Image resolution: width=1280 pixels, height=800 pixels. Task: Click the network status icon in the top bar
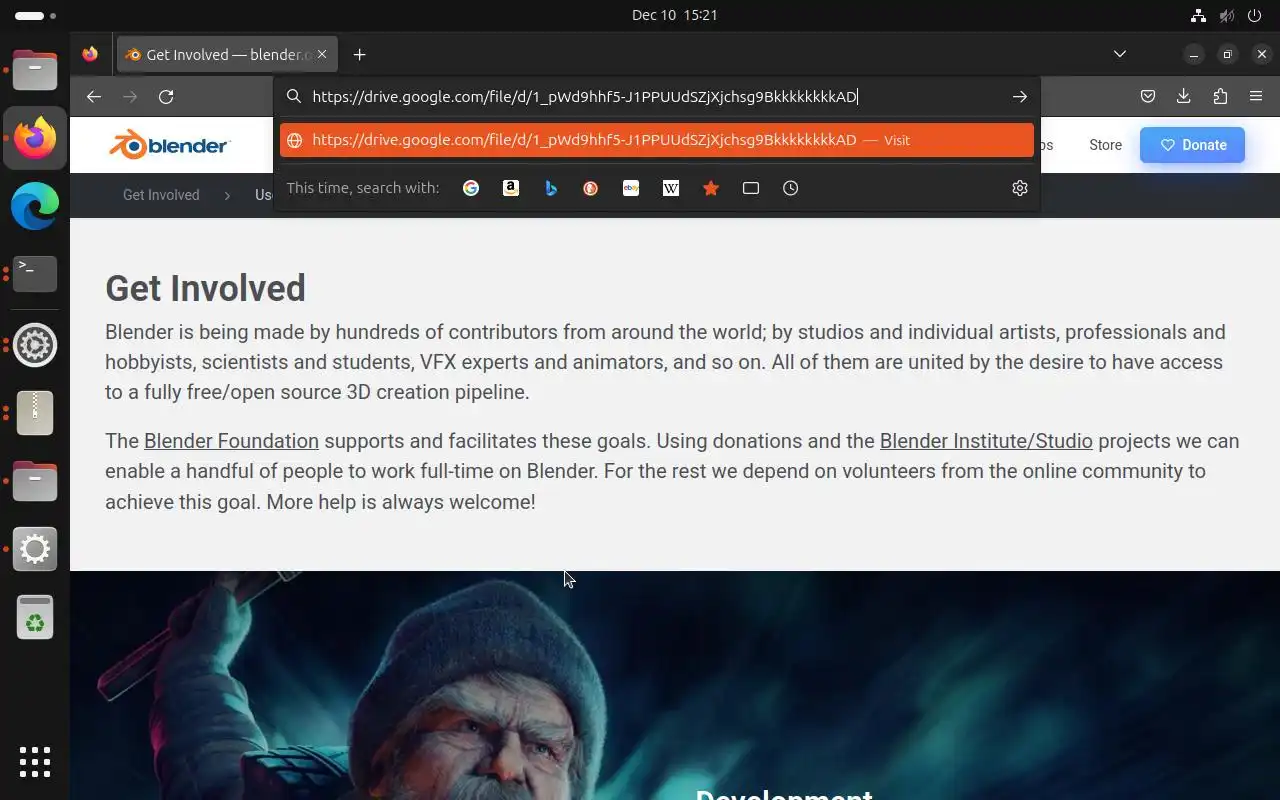tap(1198, 15)
